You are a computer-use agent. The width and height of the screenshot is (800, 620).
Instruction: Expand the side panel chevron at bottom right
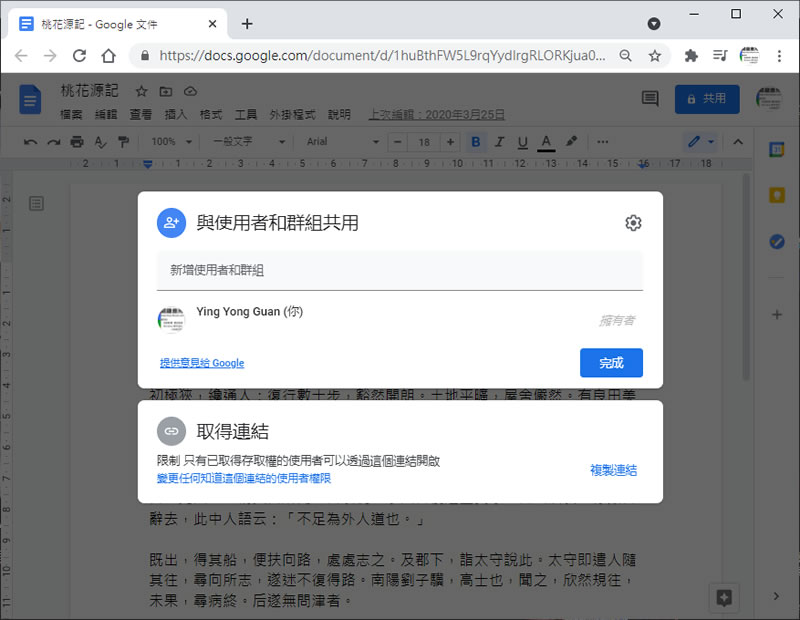point(776,596)
